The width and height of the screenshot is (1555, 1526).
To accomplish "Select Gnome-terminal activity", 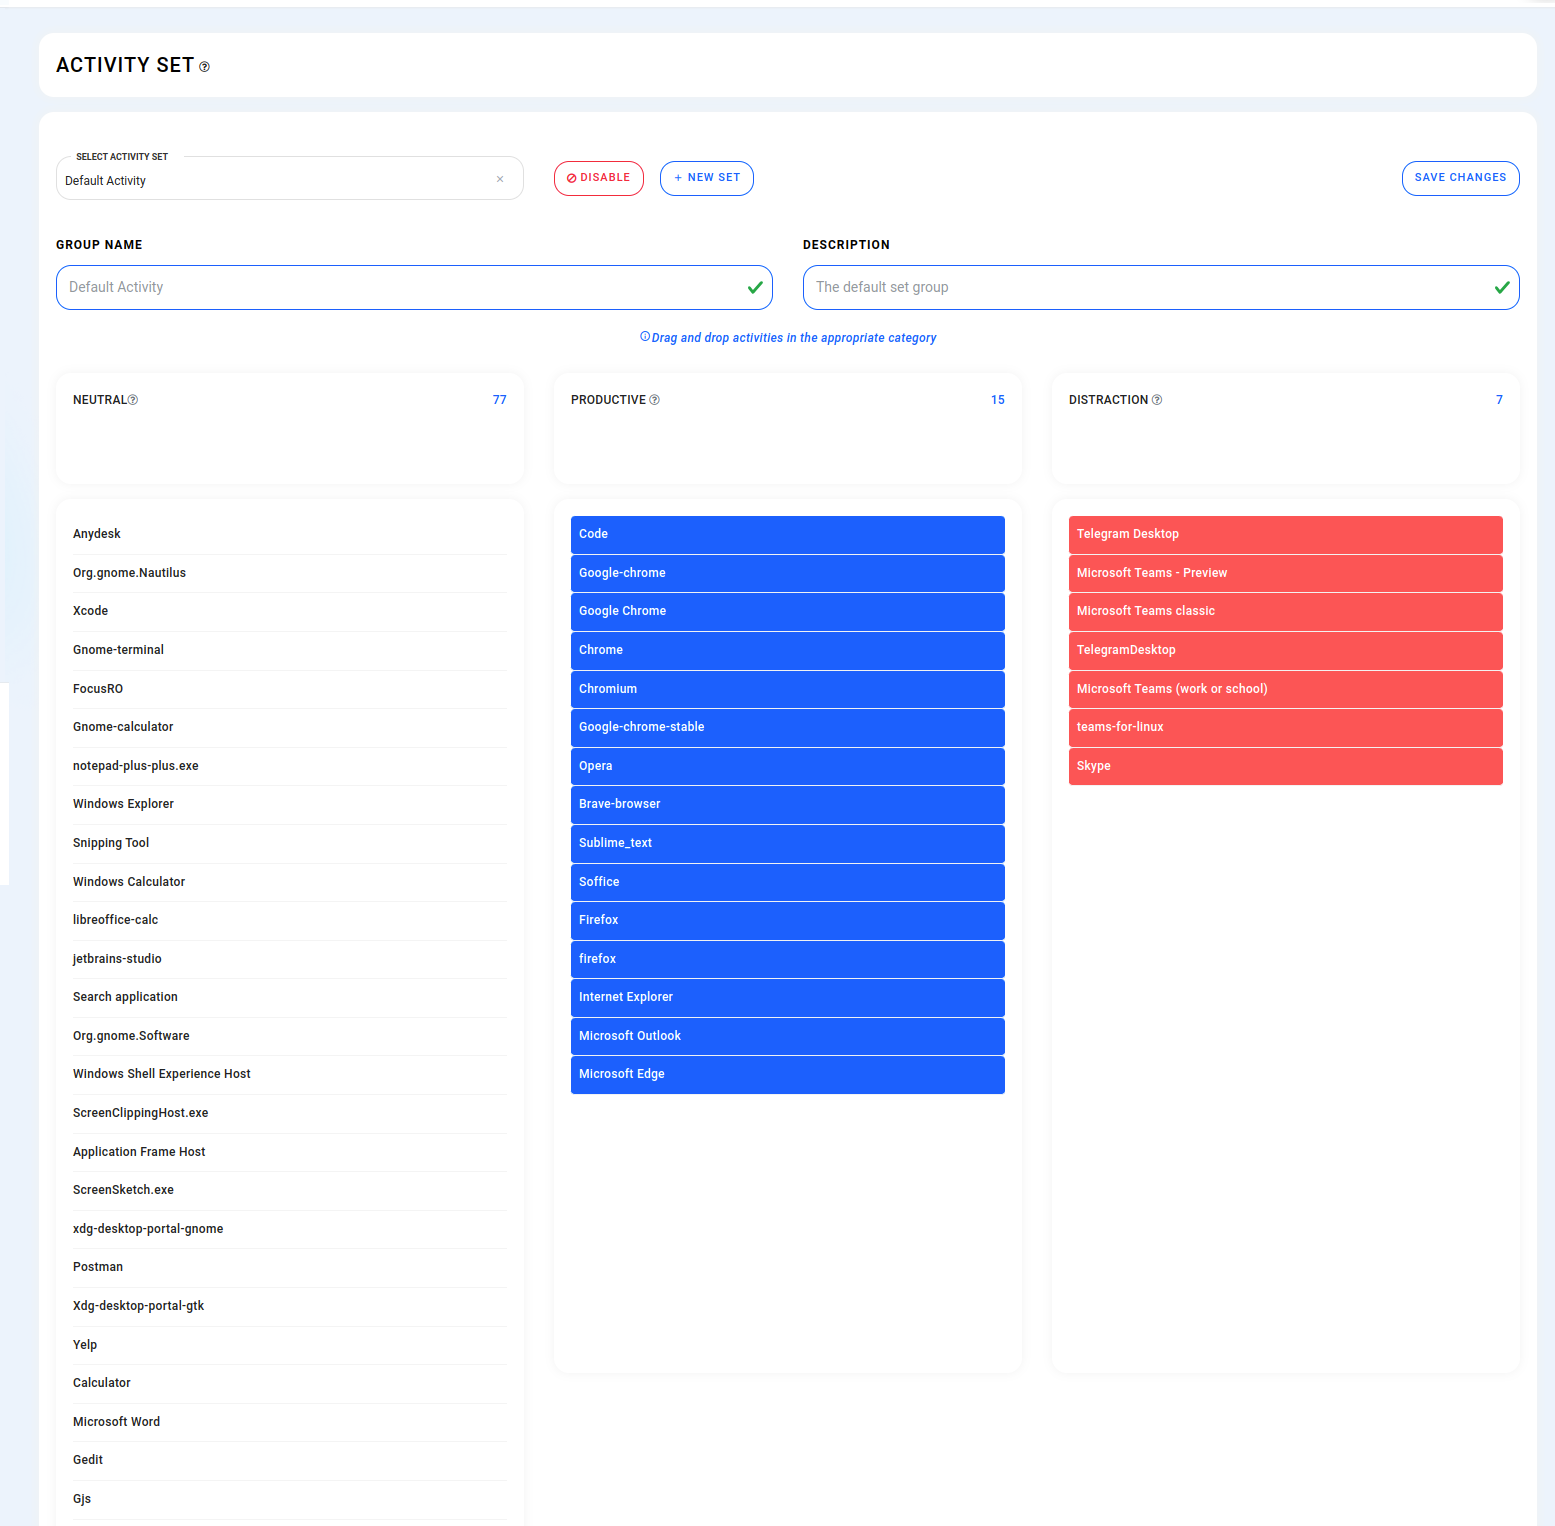I will [x=290, y=650].
